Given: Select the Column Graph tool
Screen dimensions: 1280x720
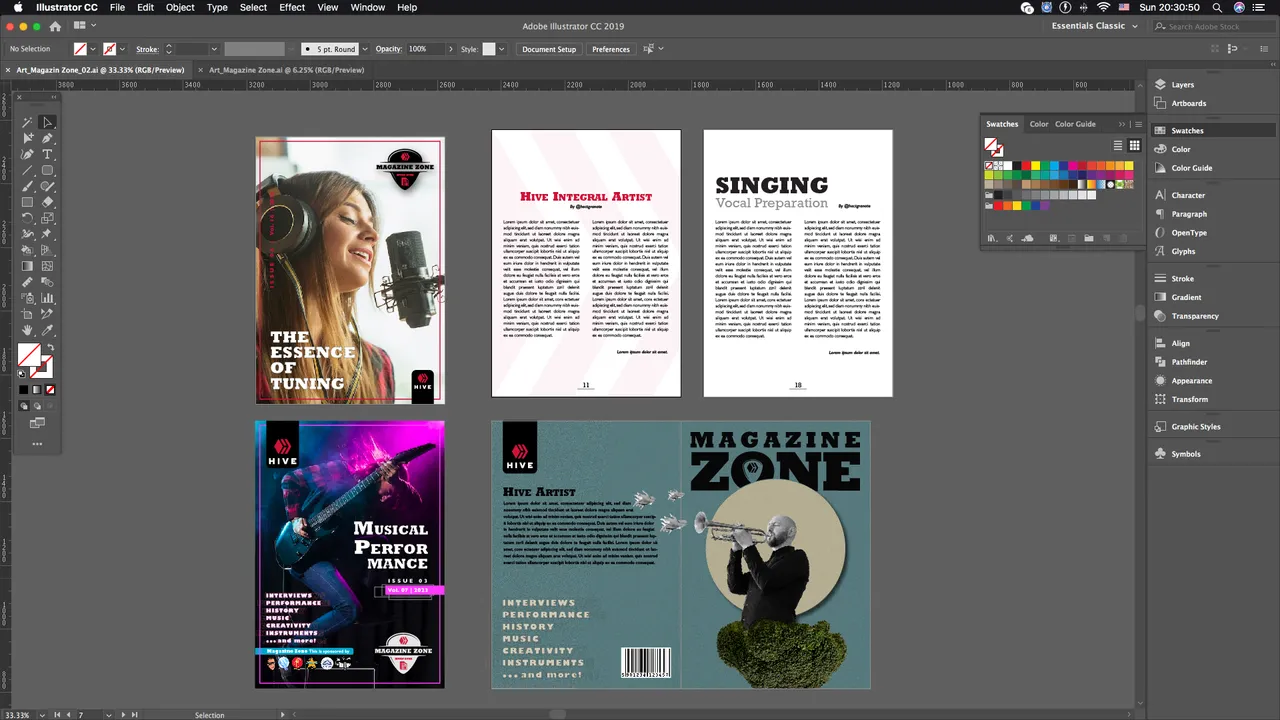Looking at the screenshot, I should [x=47, y=298].
